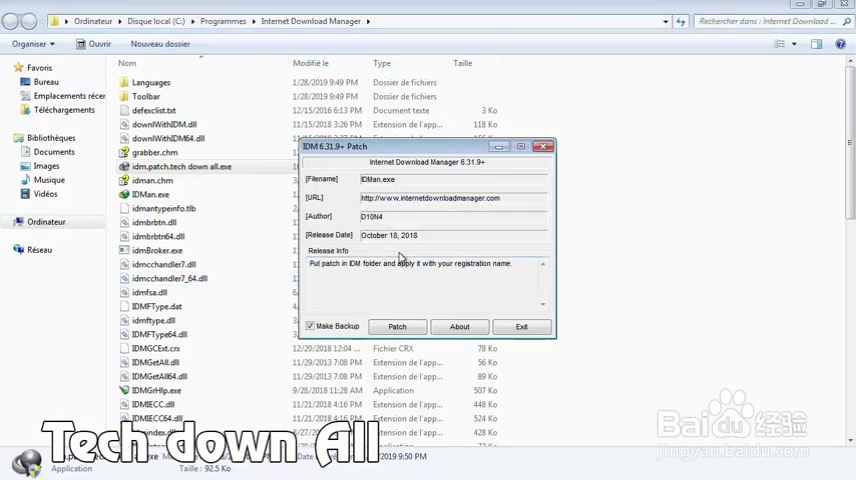The height and width of the screenshot is (480, 856).
Task: Select the Languages folder icon
Action: point(124,82)
